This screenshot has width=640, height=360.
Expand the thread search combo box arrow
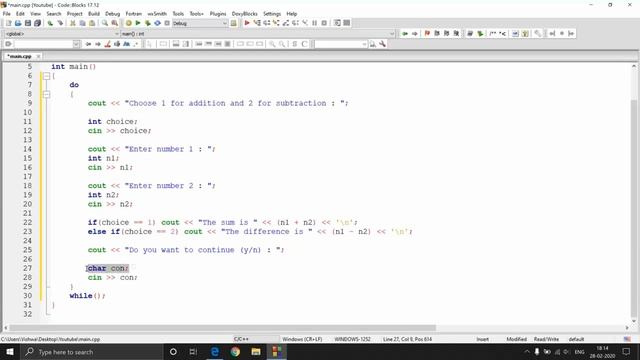tap(364, 44)
